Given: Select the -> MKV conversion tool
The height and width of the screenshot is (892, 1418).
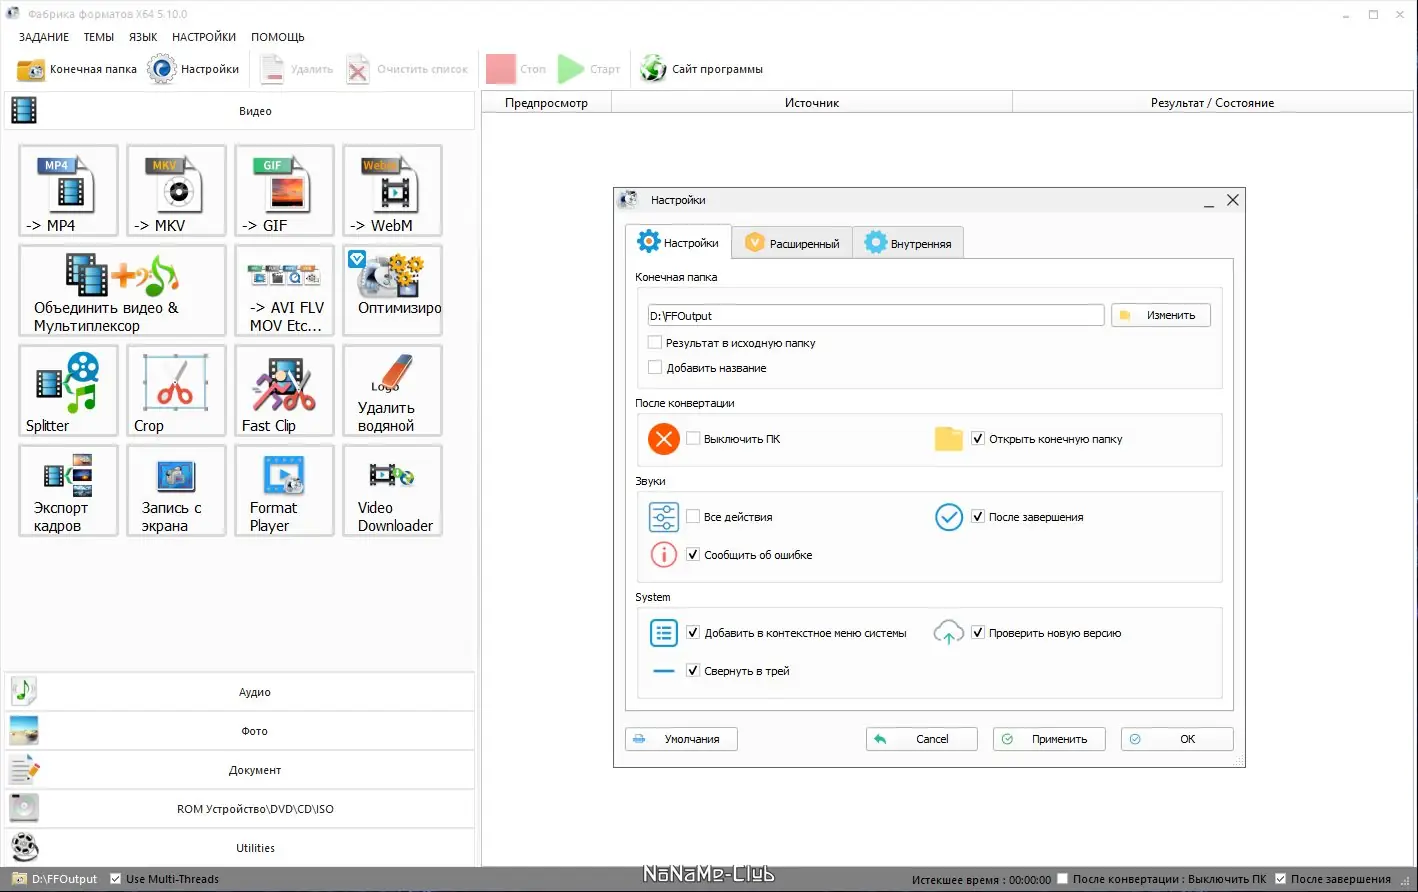Looking at the screenshot, I should 176,190.
